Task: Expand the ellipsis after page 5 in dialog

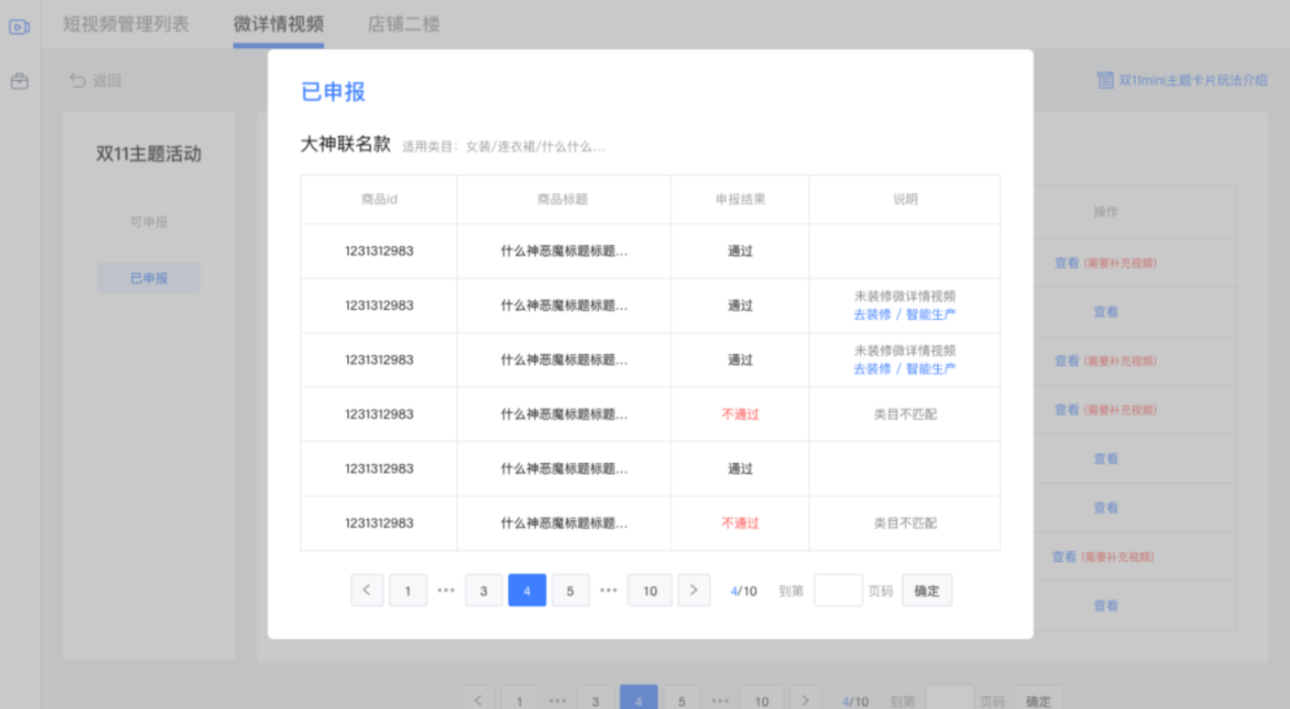Action: click(x=608, y=591)
